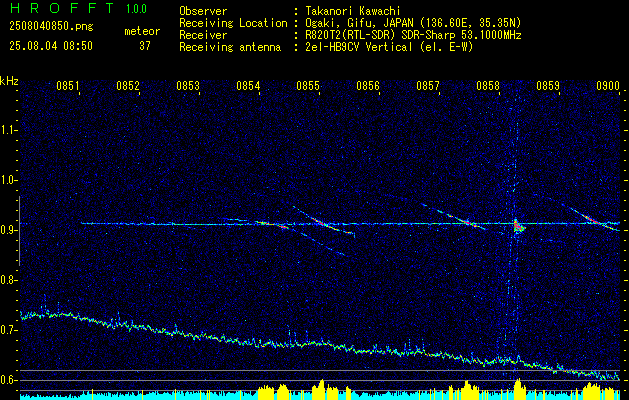The image size is (629, 400).
Task: Click the diagonal echo trail crossing 0855
Action: [323, 220]
